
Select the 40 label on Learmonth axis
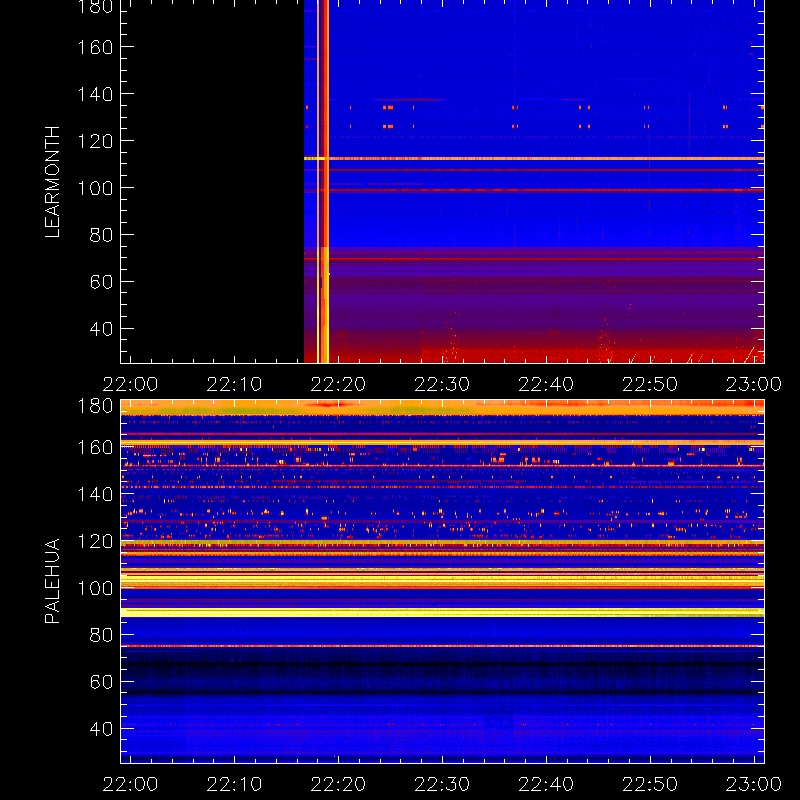point(101,329)
